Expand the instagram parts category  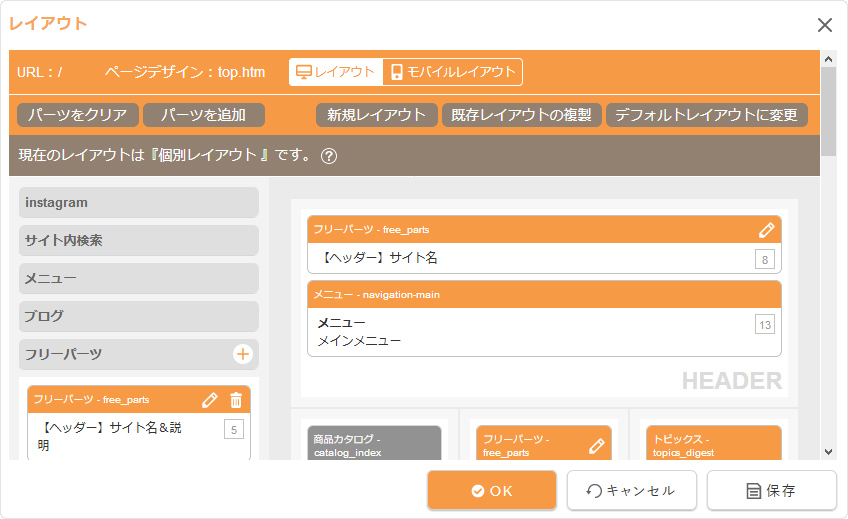[138, 203]
